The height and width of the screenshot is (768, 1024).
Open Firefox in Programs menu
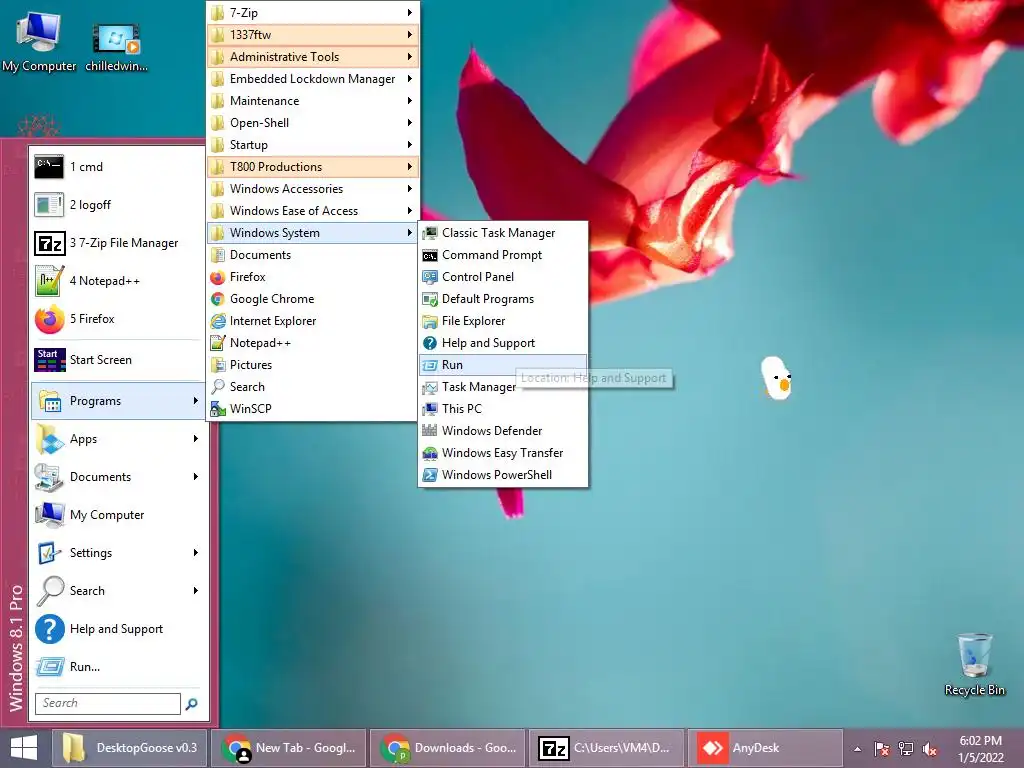[313, 277]
